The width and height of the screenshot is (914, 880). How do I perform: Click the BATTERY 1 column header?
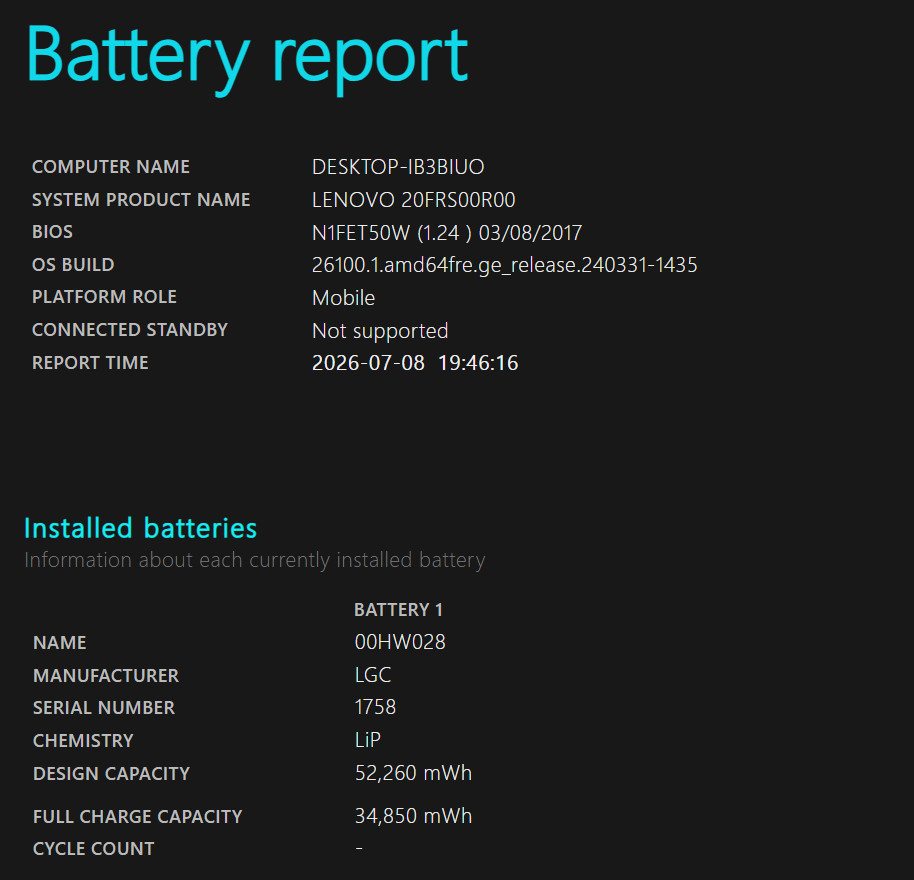pyautogui.click(x=399, y=610)
